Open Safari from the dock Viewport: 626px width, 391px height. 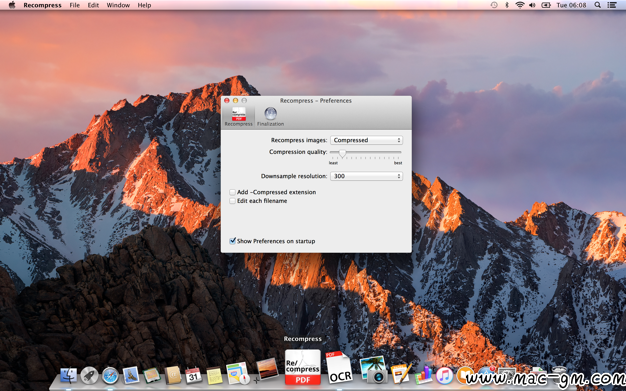(x=110, y=375)
